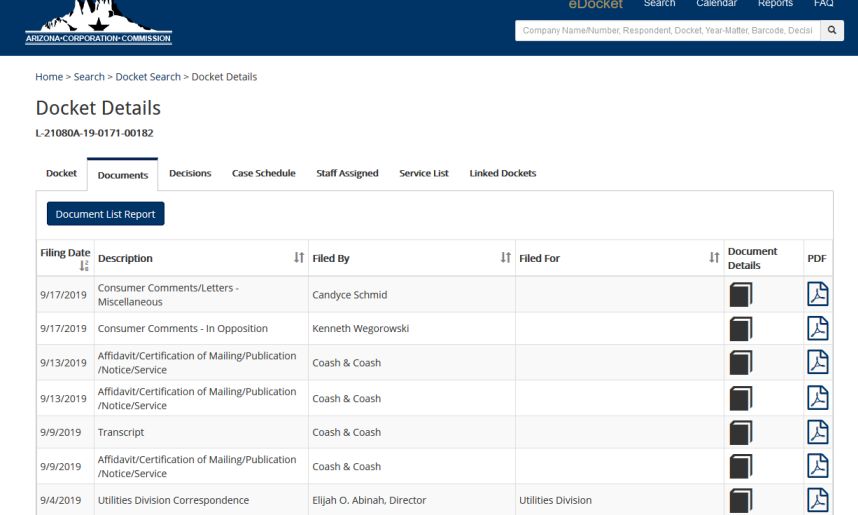Open PDF of the 9/9/2019 Transcript
This screenshot has height=515, width=858.
coord(818,432)
